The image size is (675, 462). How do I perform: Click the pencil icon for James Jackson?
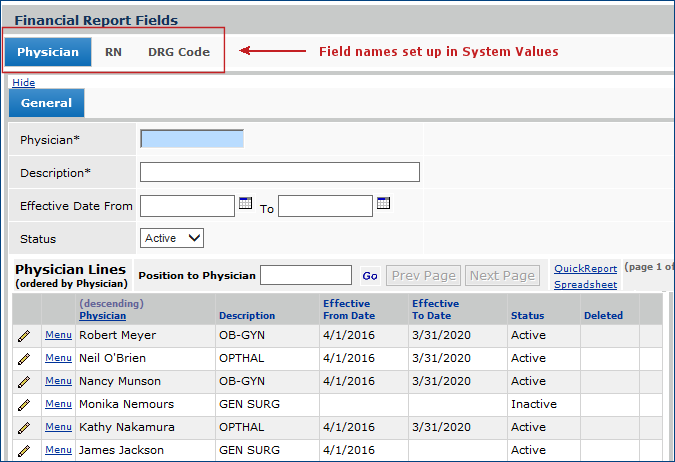(x=24, y=451)
